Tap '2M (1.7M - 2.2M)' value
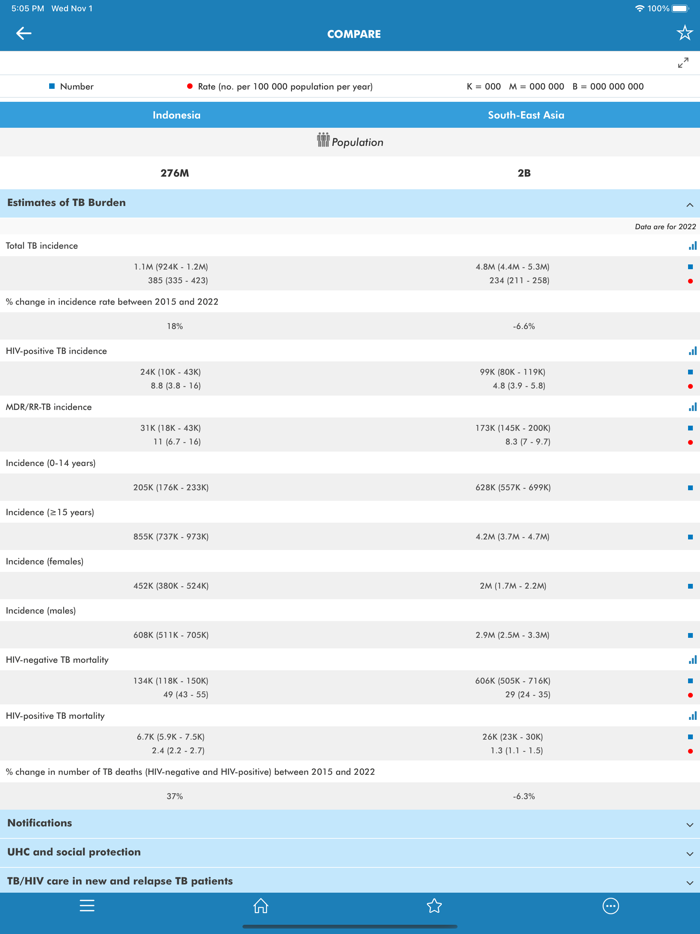 click(x=513, y=586)
